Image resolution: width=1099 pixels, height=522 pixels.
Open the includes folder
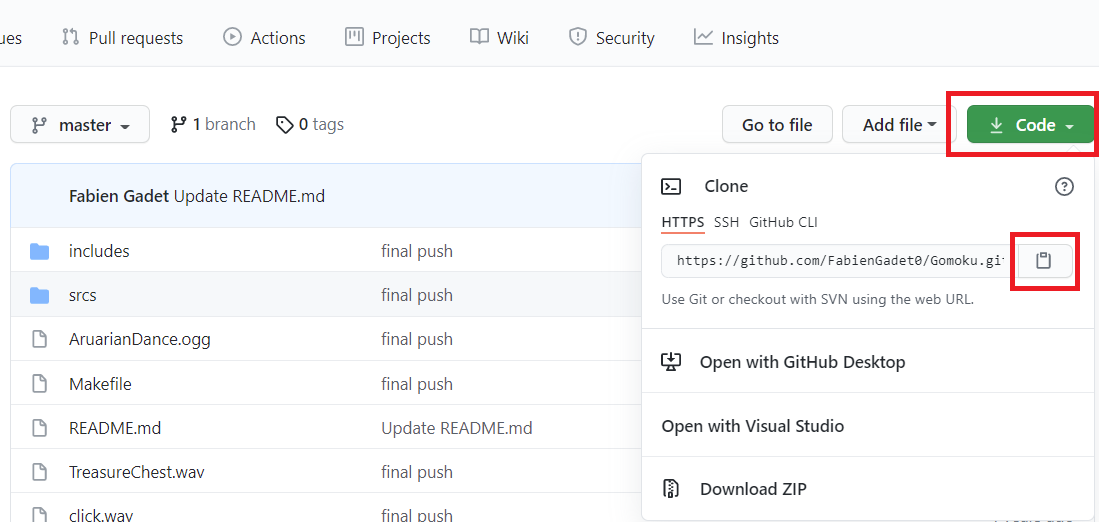coord(99,251)
